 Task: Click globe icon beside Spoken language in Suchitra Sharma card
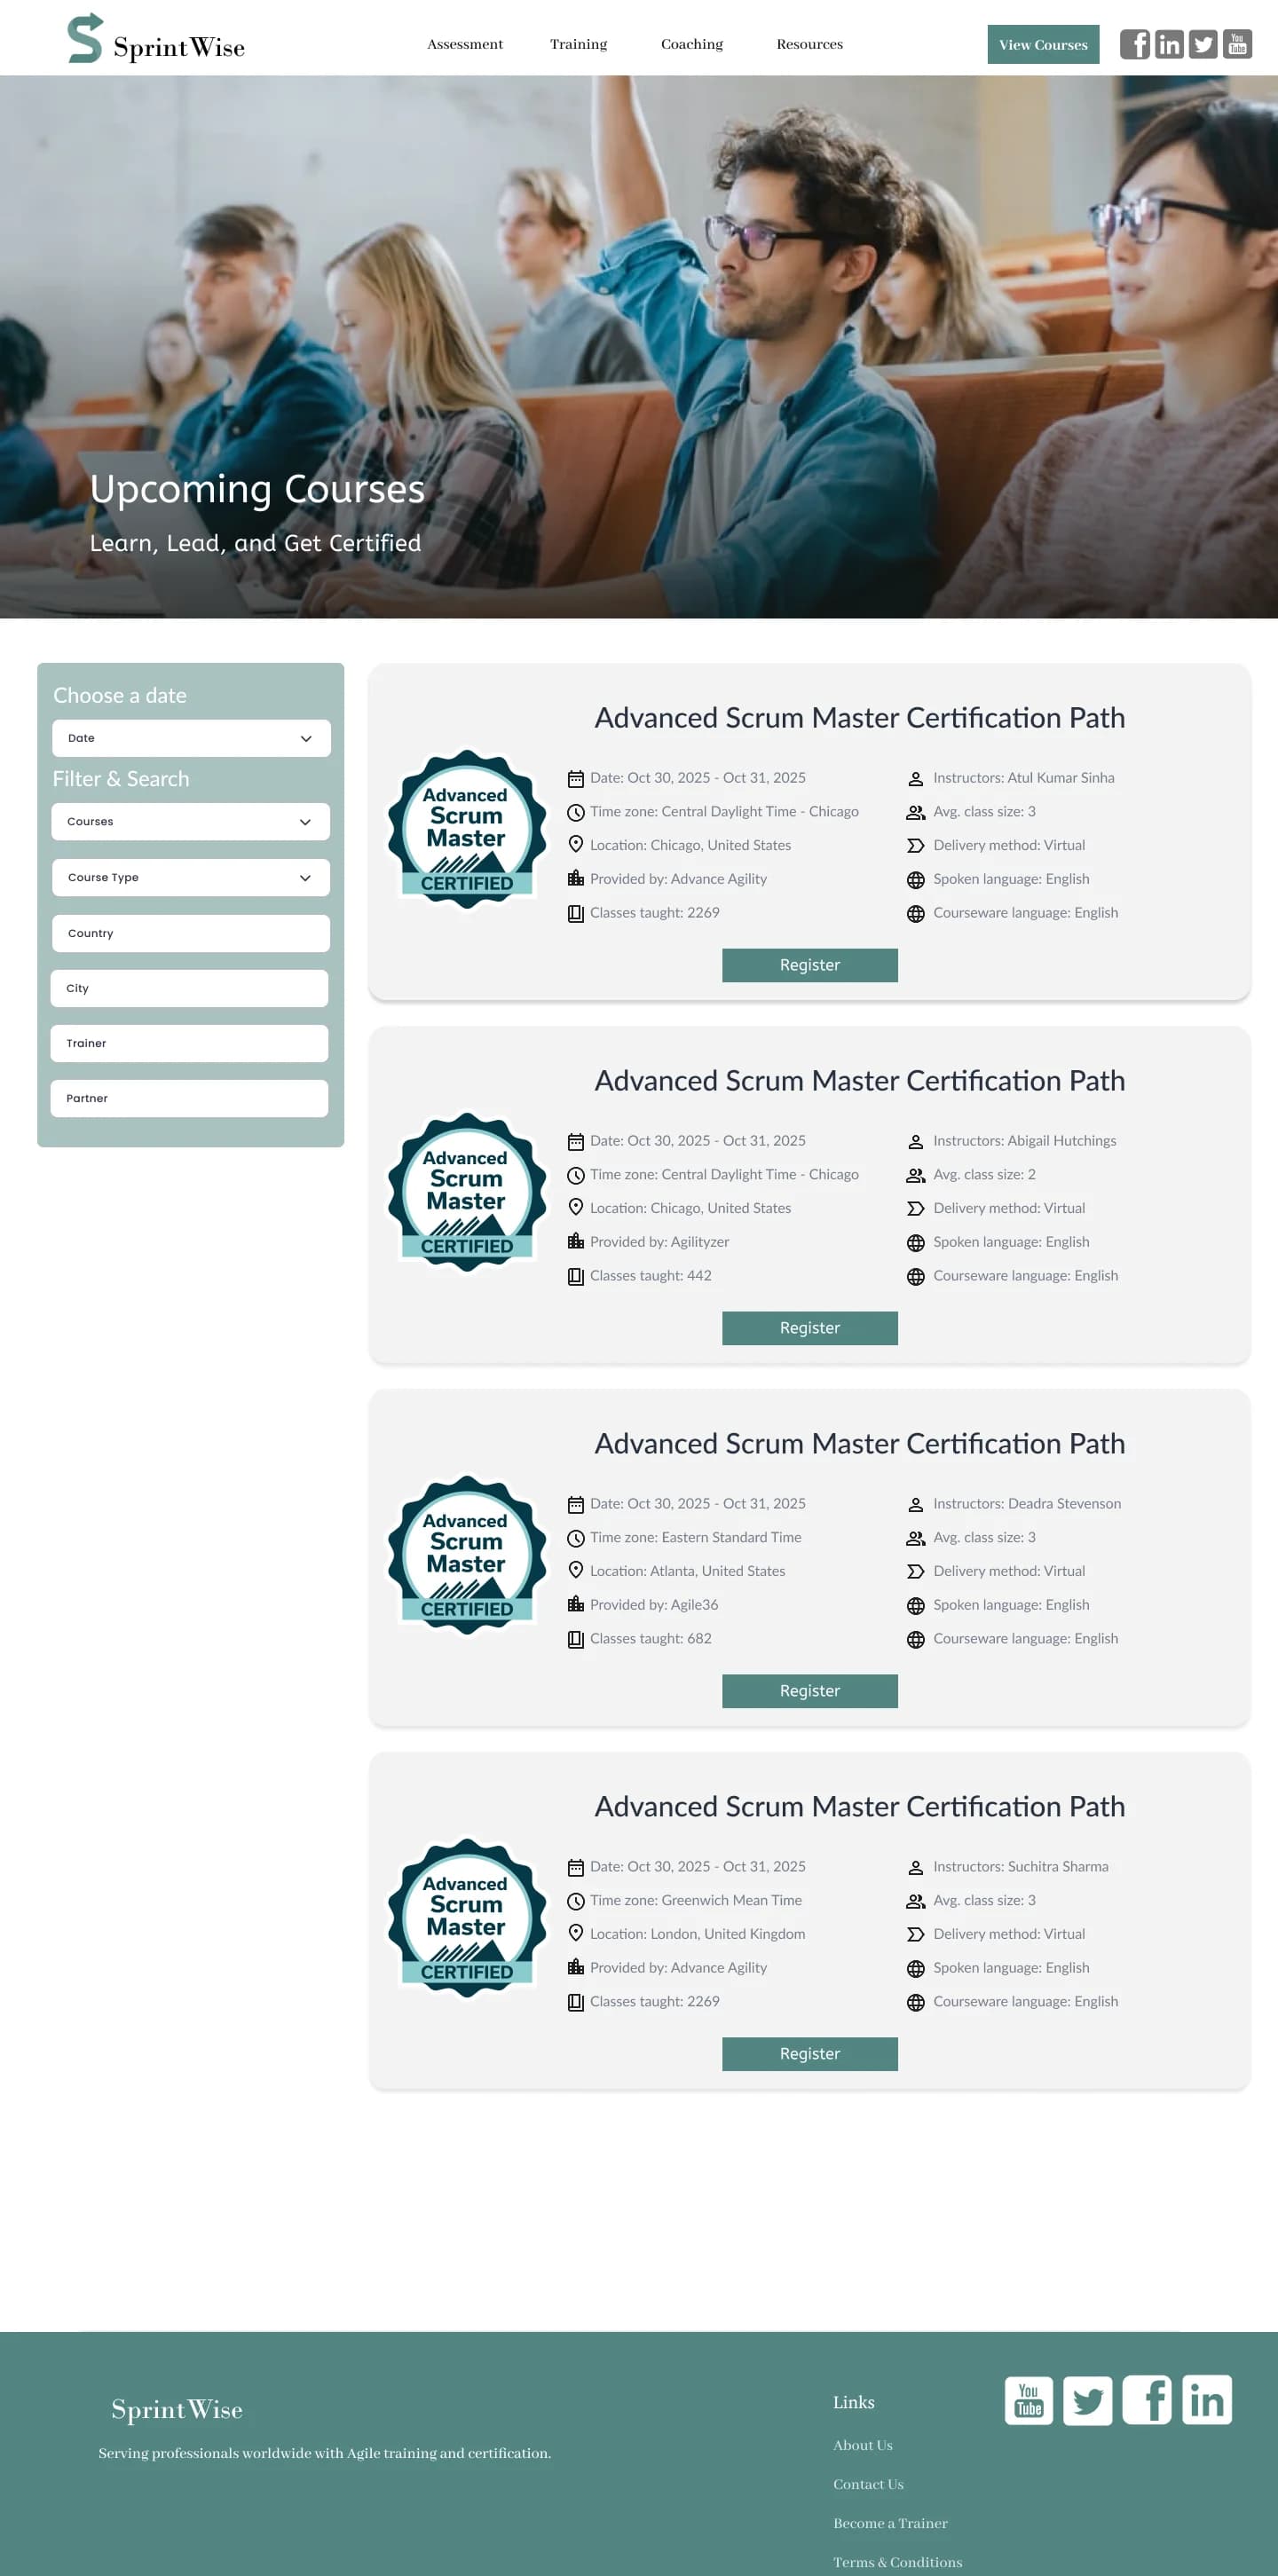pos(915,1969)
